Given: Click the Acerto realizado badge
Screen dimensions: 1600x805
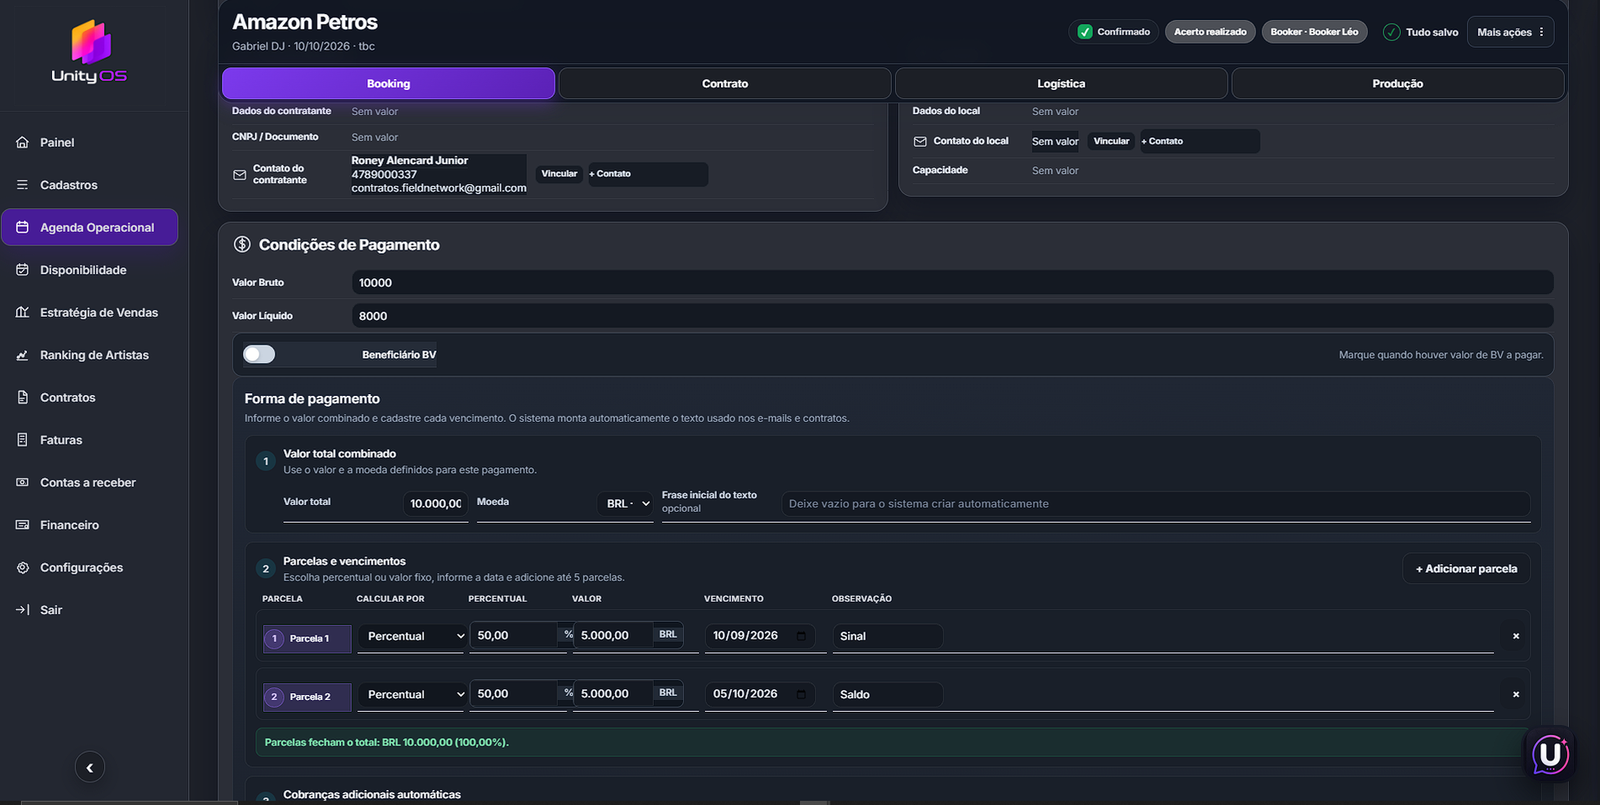Looking at the screenshot, I should click(1210, 32).
